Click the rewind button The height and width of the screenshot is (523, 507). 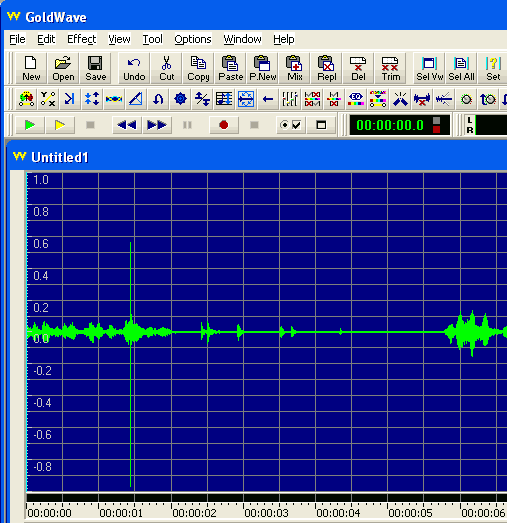[127, 125]
